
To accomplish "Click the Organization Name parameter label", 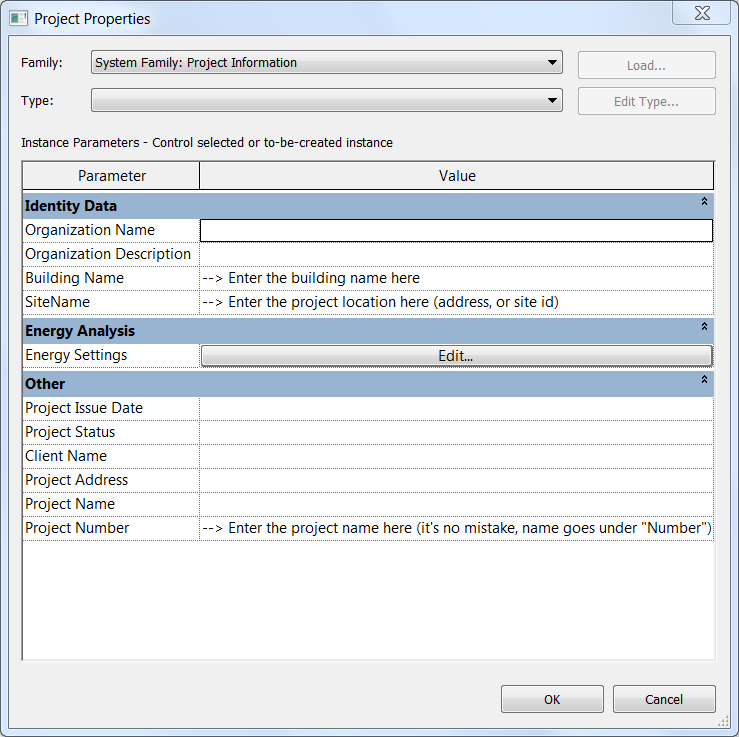I will tap(90, 230).
